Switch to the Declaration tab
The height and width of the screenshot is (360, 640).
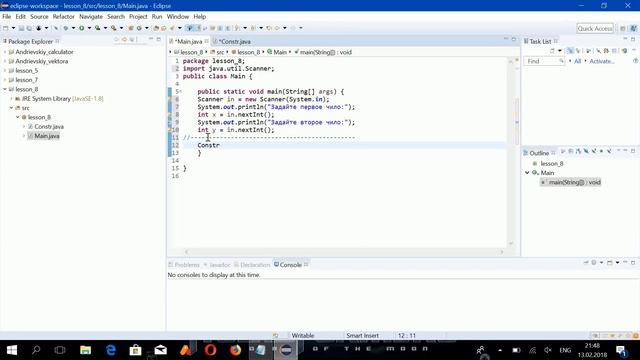click(252, 265)
